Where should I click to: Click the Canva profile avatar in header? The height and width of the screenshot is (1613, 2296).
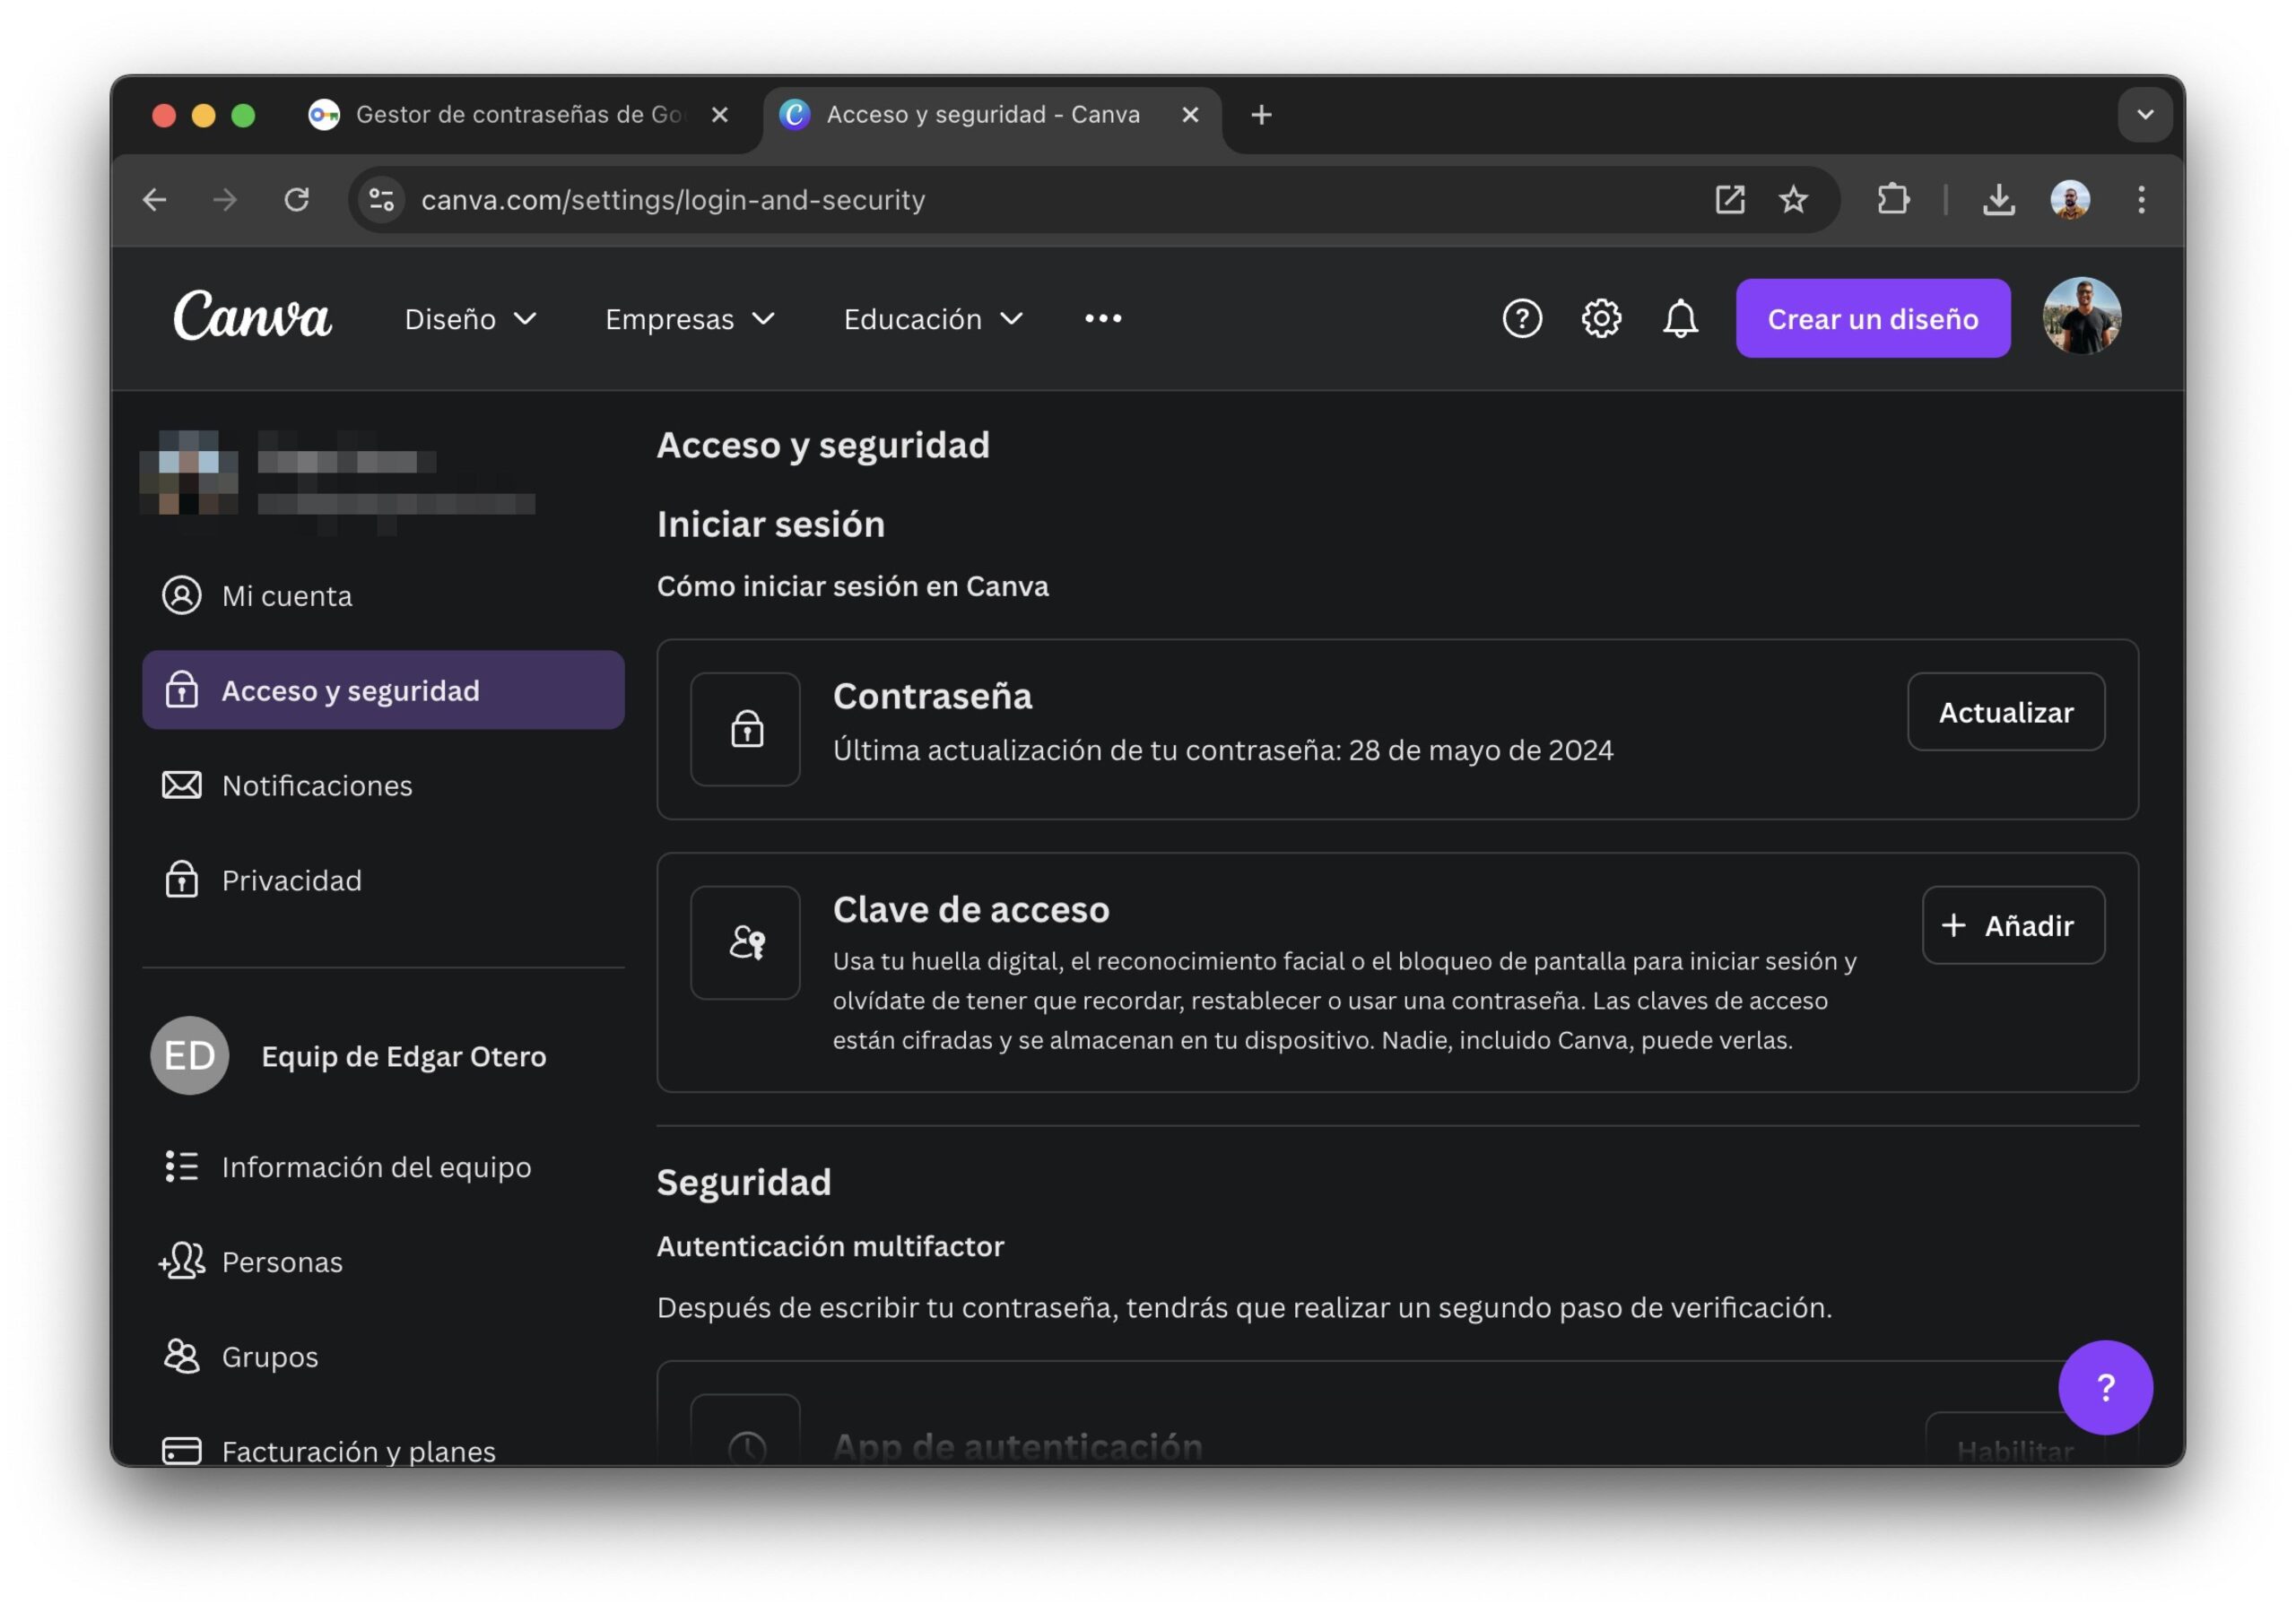point(2081,317)
